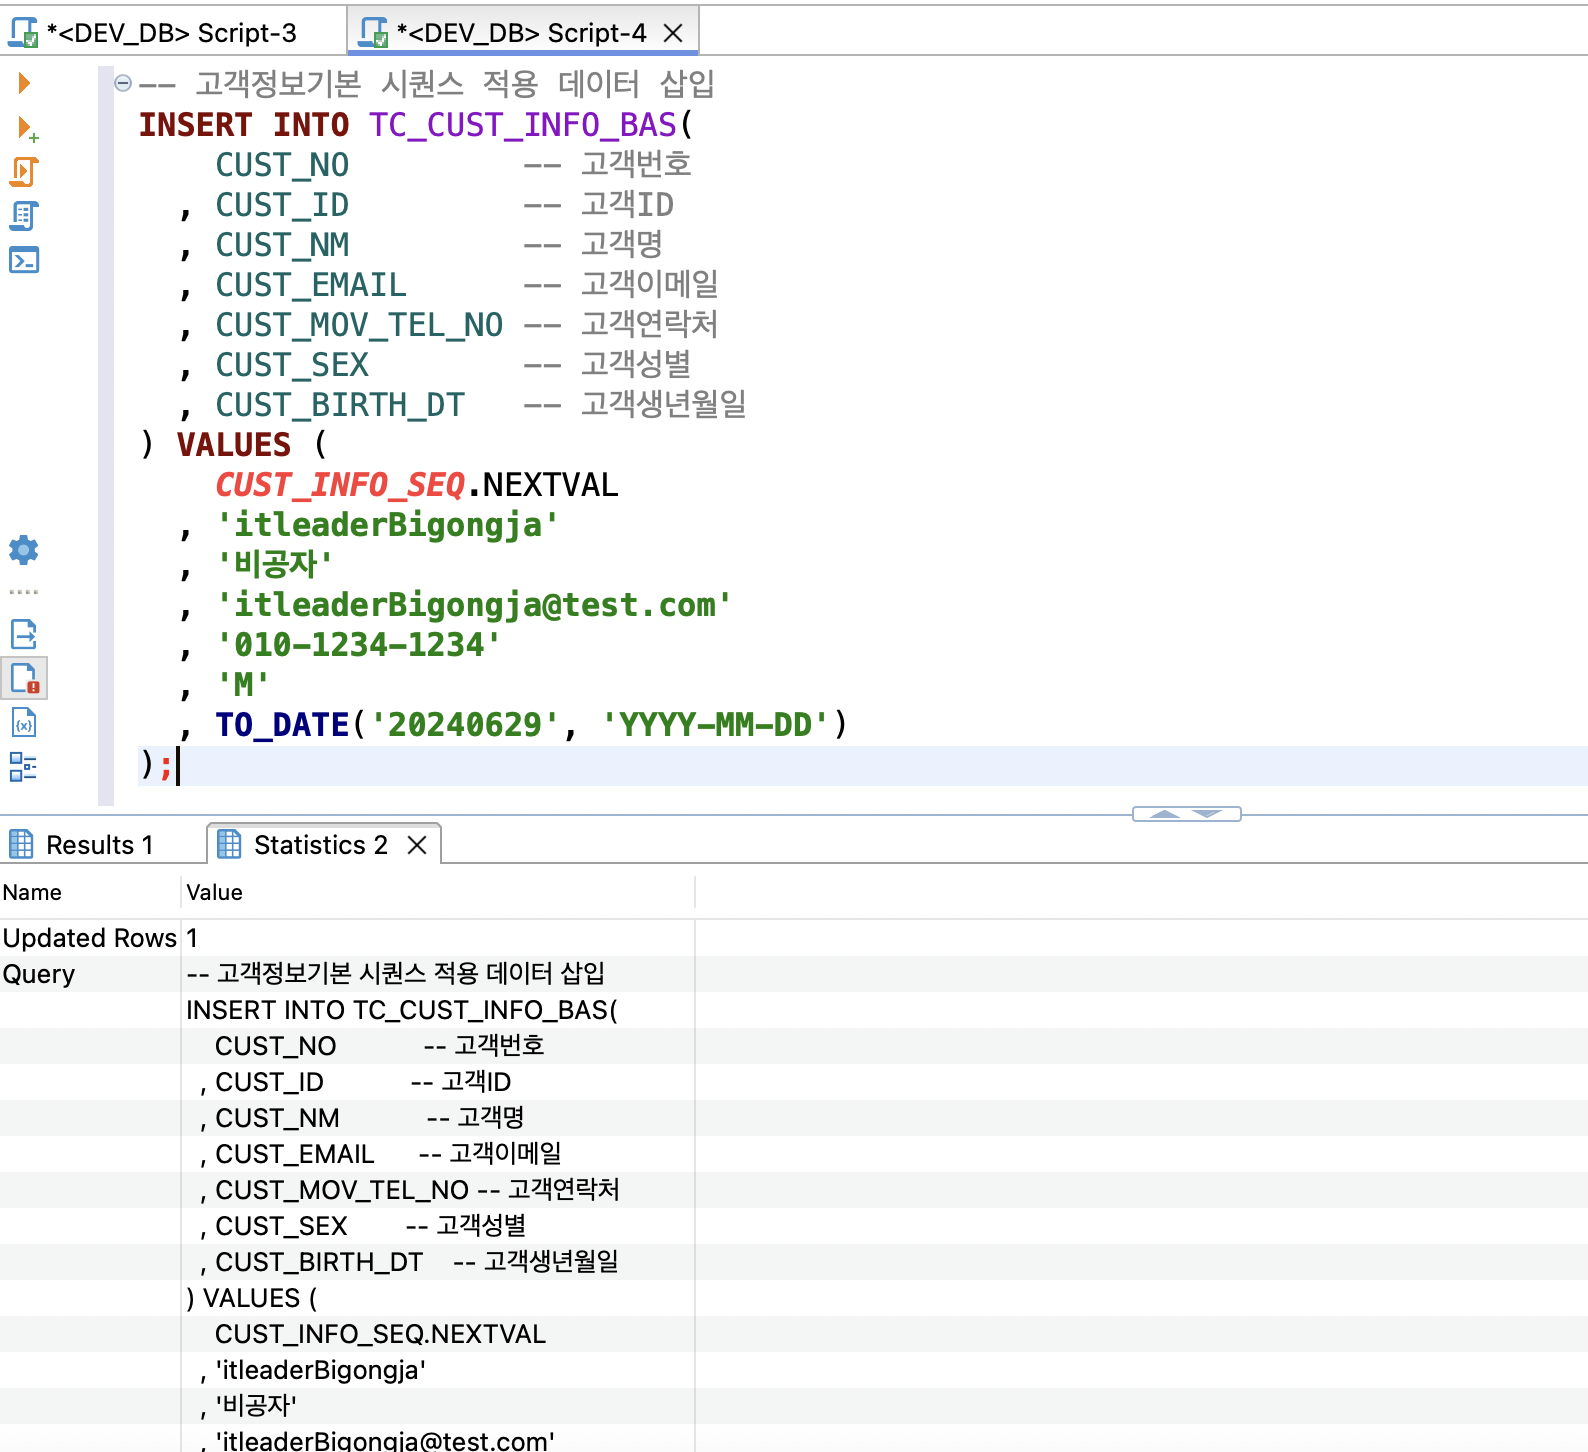This screenshot has width=1588, height=1452.
Task: Click the INSERT INTO line in Statistics query value
Action: [402, 1010]
